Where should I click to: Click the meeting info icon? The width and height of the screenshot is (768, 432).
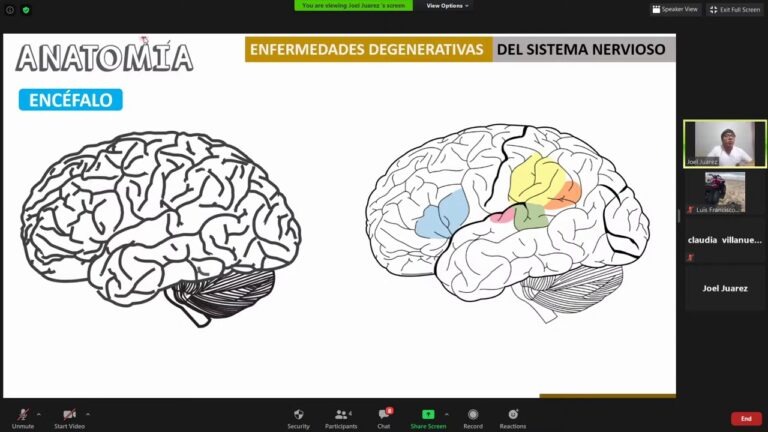pos(10,10)
